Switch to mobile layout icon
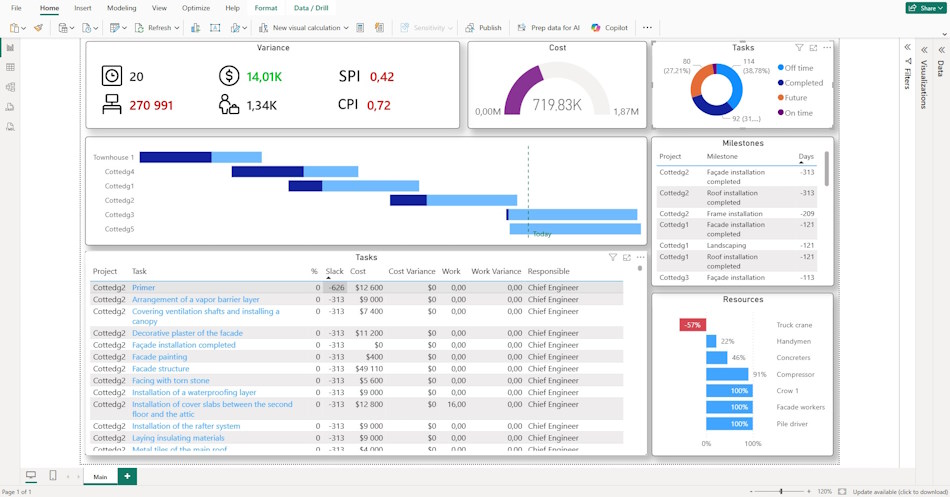Screen dimensions: 950x497 point(53,476)
